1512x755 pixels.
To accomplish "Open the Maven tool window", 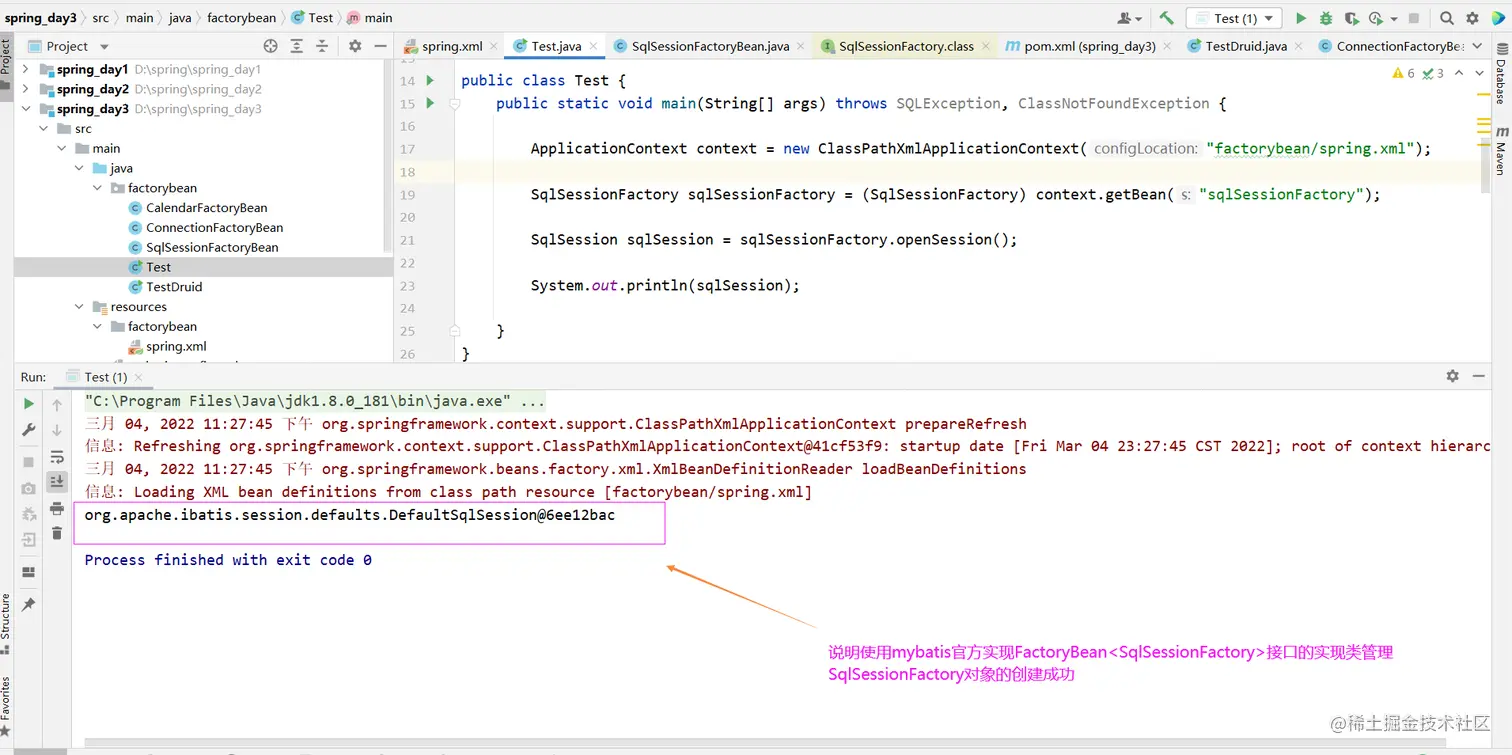I will click(x=1501, y=152).
